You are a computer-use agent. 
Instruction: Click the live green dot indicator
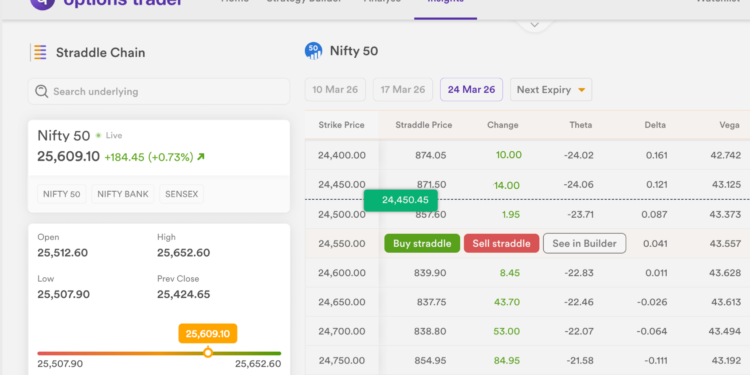coord(98,135)
